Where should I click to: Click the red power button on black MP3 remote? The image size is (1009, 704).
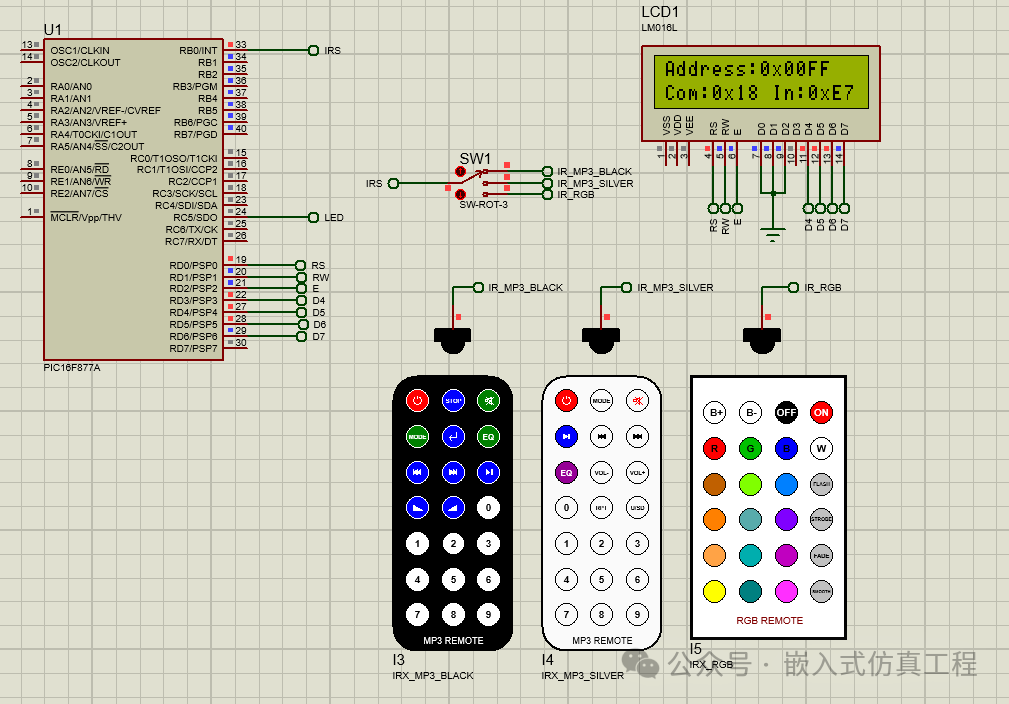pos(417,400)
